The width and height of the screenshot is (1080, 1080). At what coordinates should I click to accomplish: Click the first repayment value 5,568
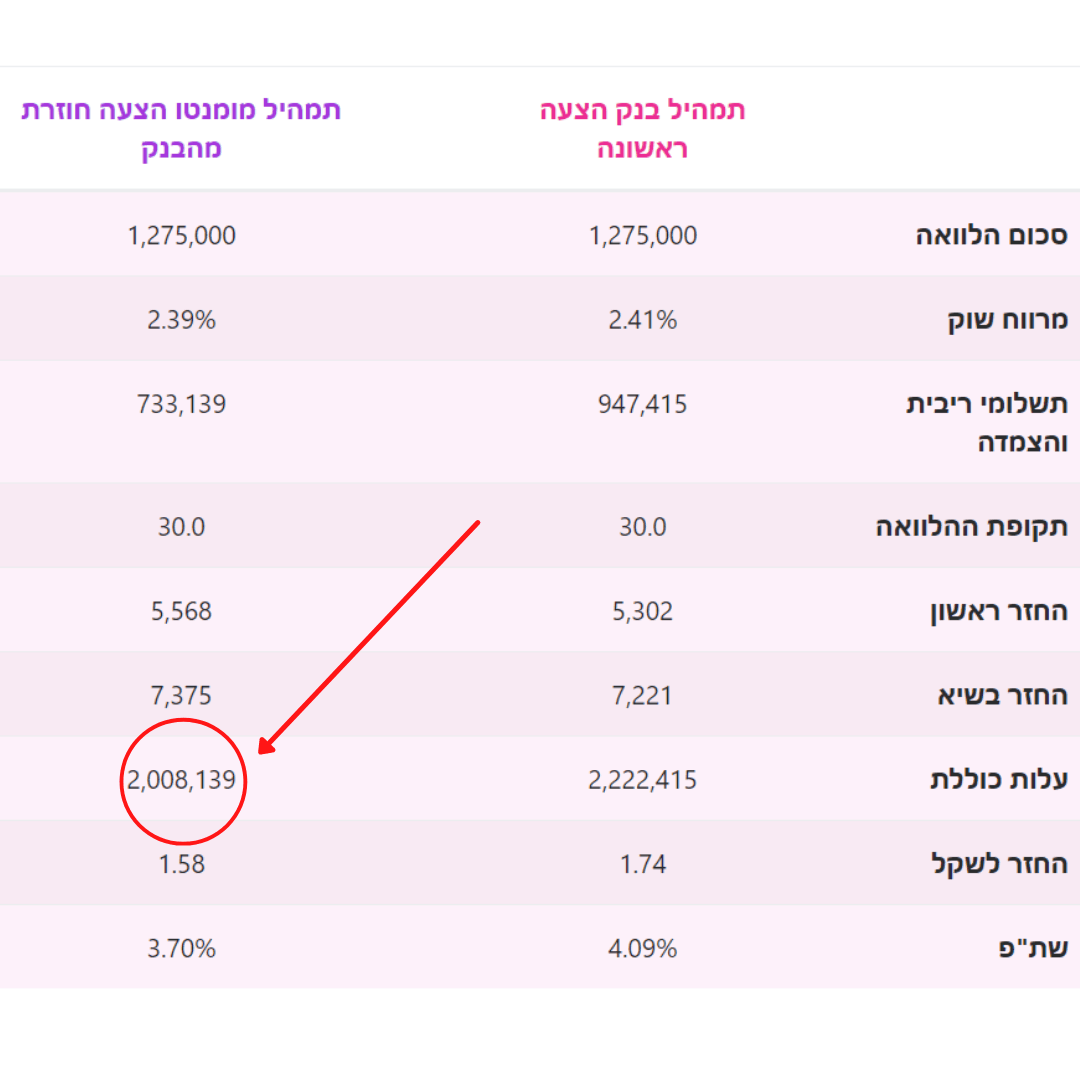tap(181, 612)
